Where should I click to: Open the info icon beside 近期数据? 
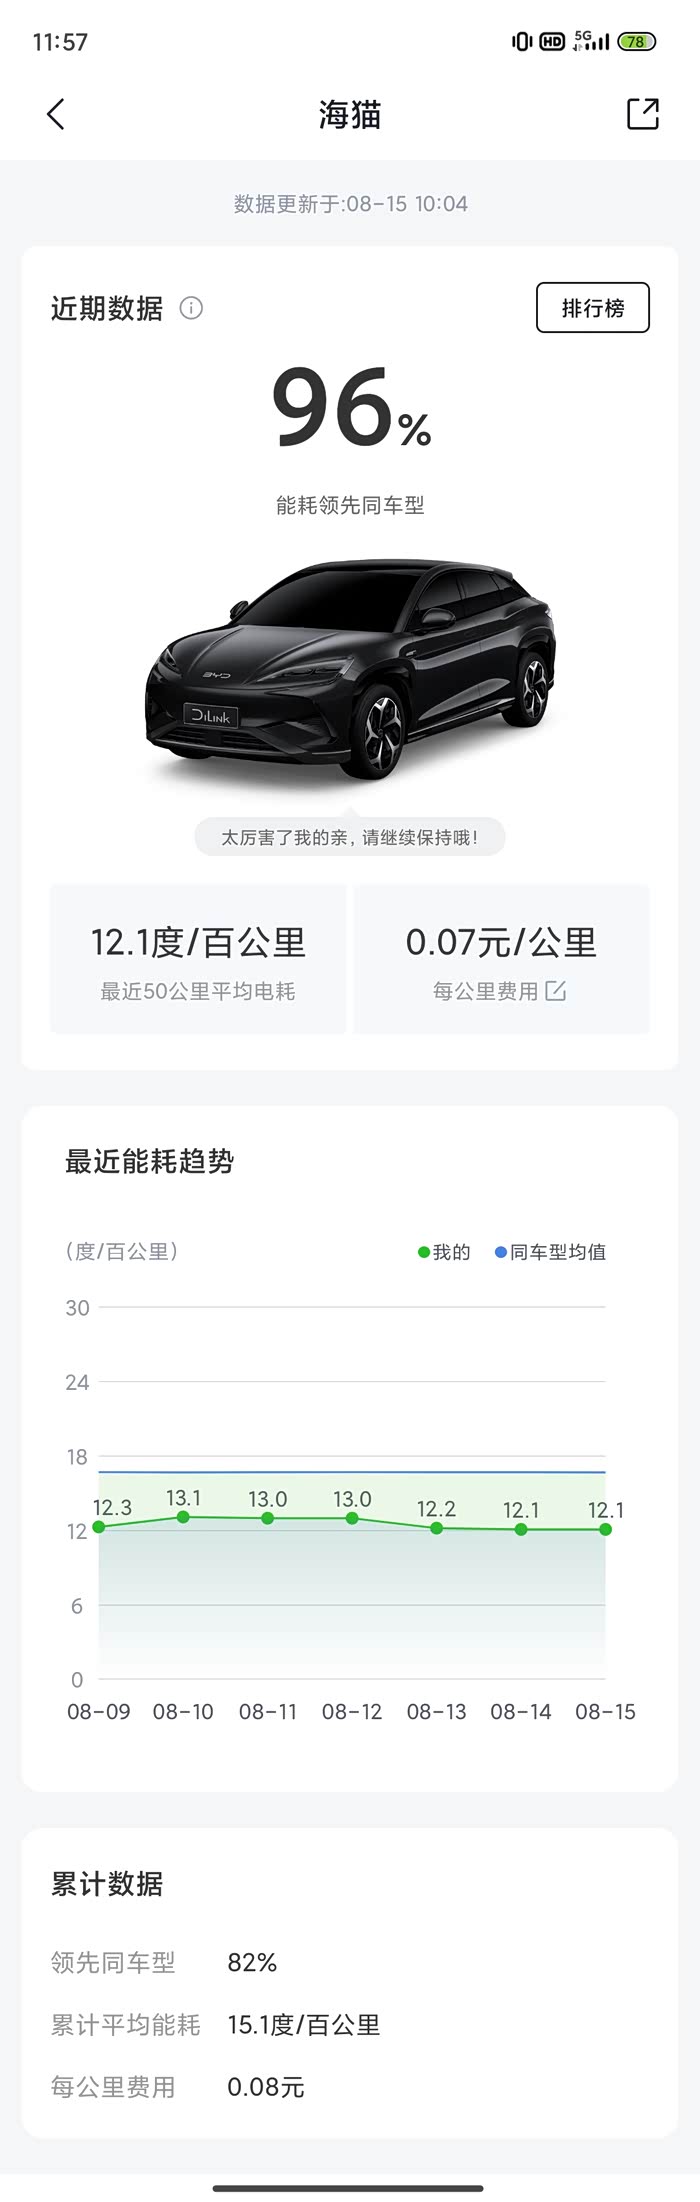tap(191, 308)
